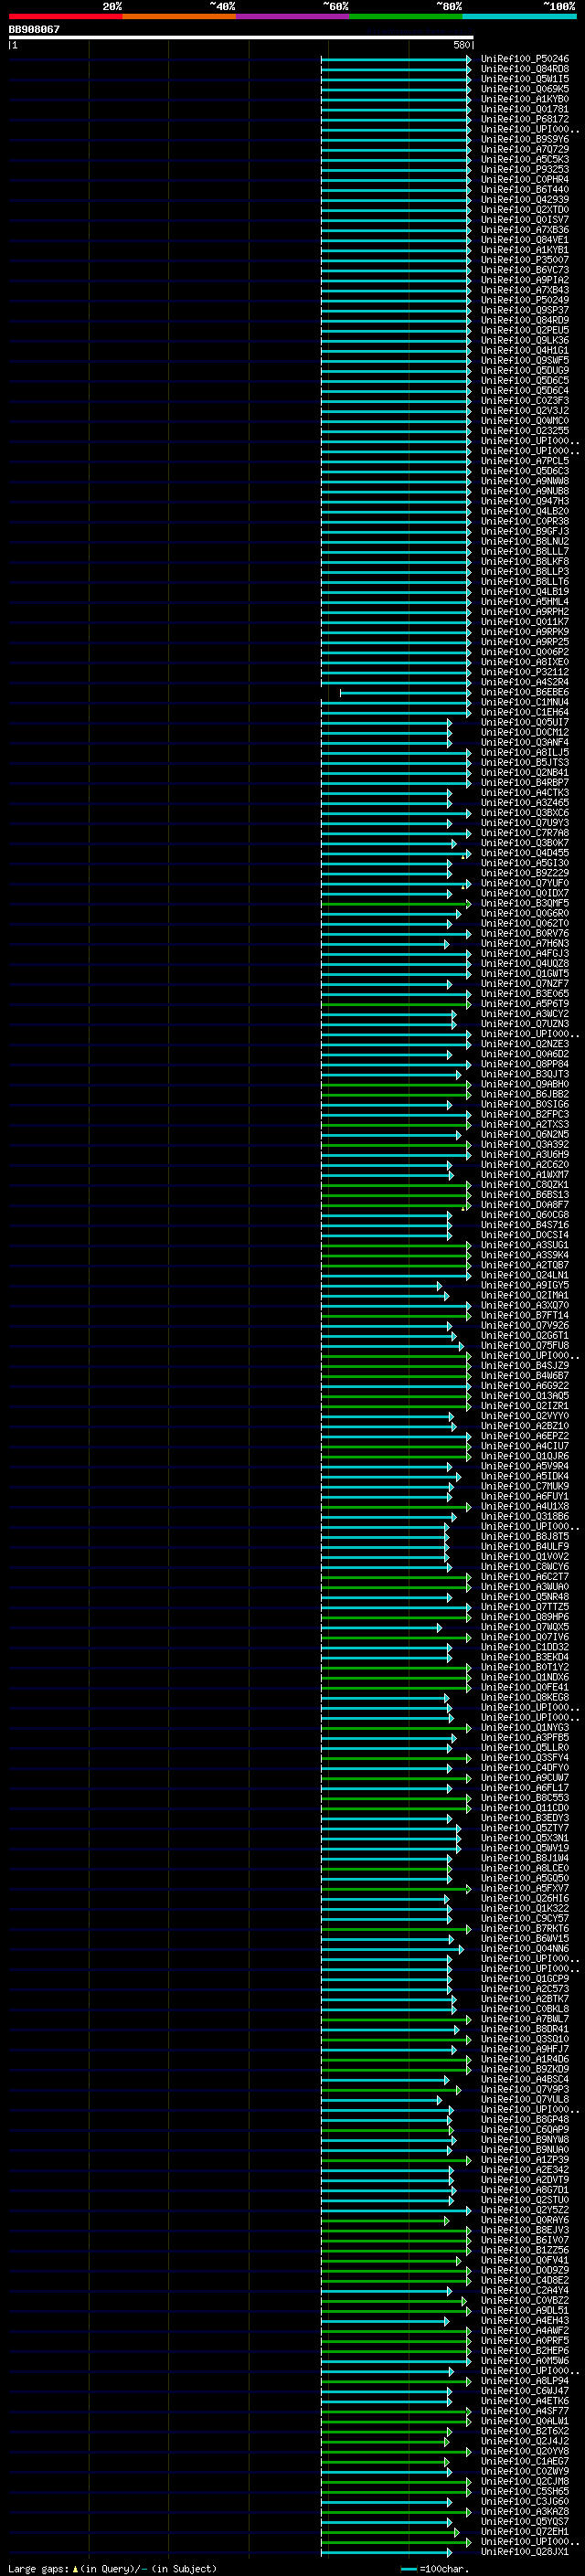Click the UniRef100_B9S9Y6 label
The width and height of the screenshot is (585, 2576).
pyautogui.click(x=525, y=139)
